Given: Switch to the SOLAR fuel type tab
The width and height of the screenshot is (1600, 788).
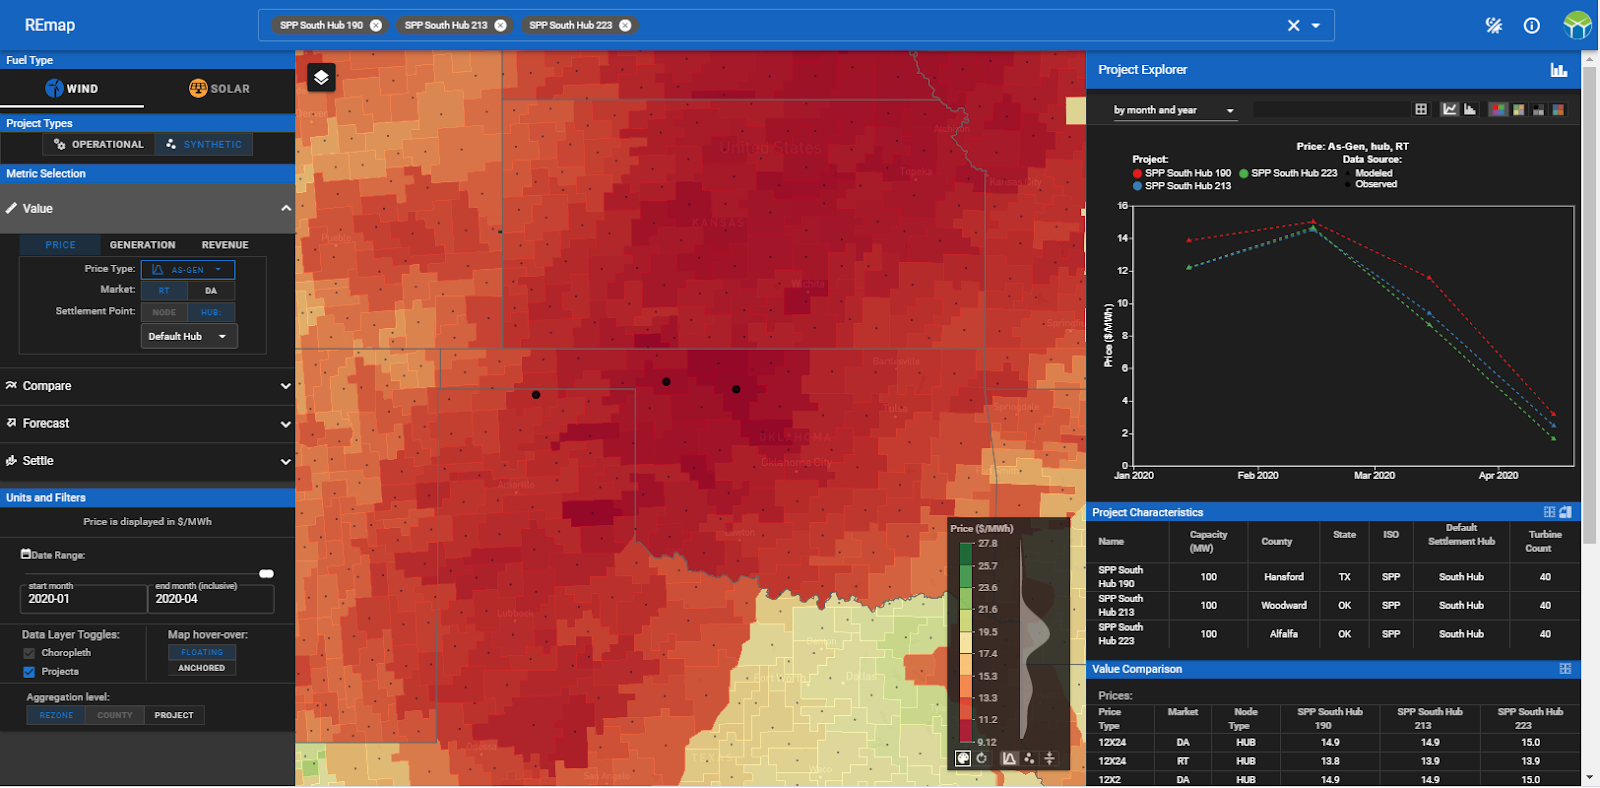Looking at the screenshot, I should tap(220, 89).
